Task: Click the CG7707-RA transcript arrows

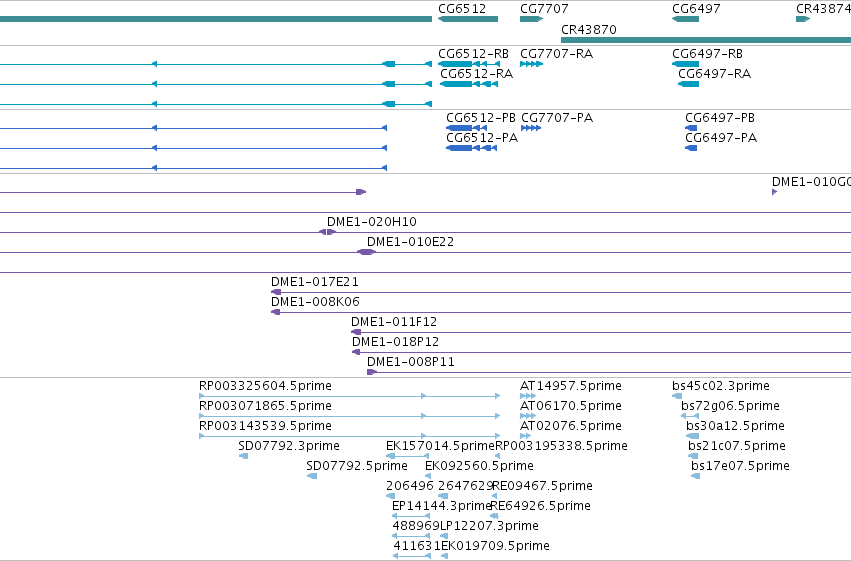Action: point(531,64)
